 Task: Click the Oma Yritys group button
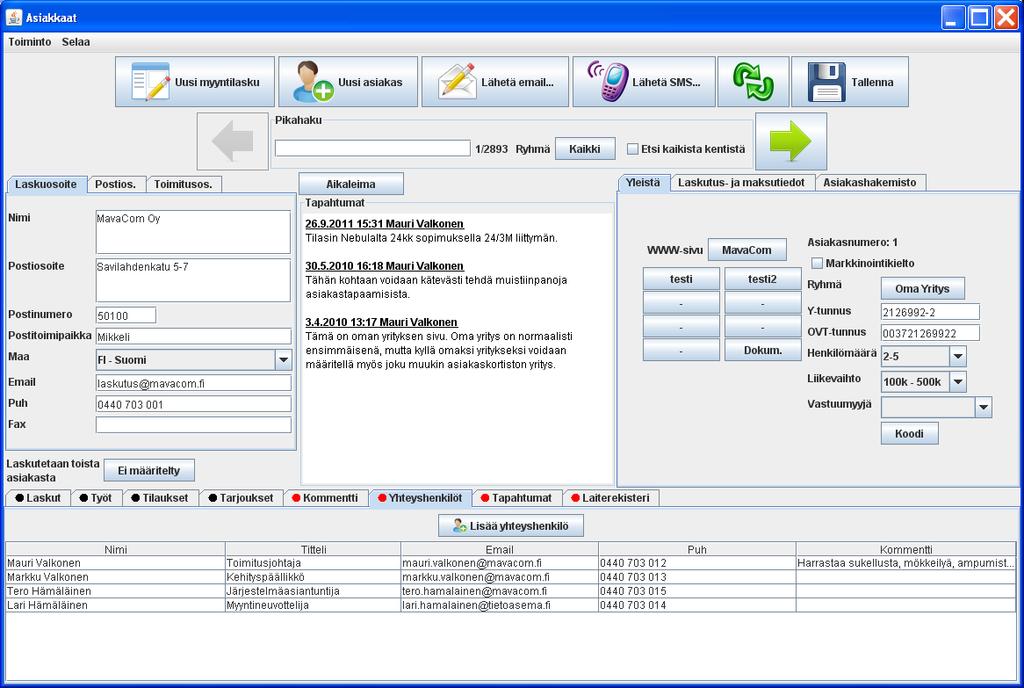(922, 289)
